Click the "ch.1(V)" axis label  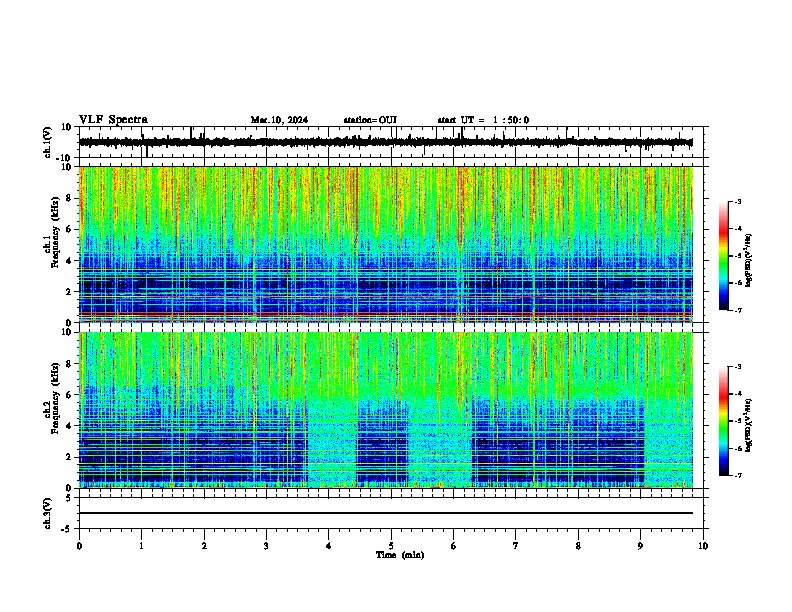point(48,142)
